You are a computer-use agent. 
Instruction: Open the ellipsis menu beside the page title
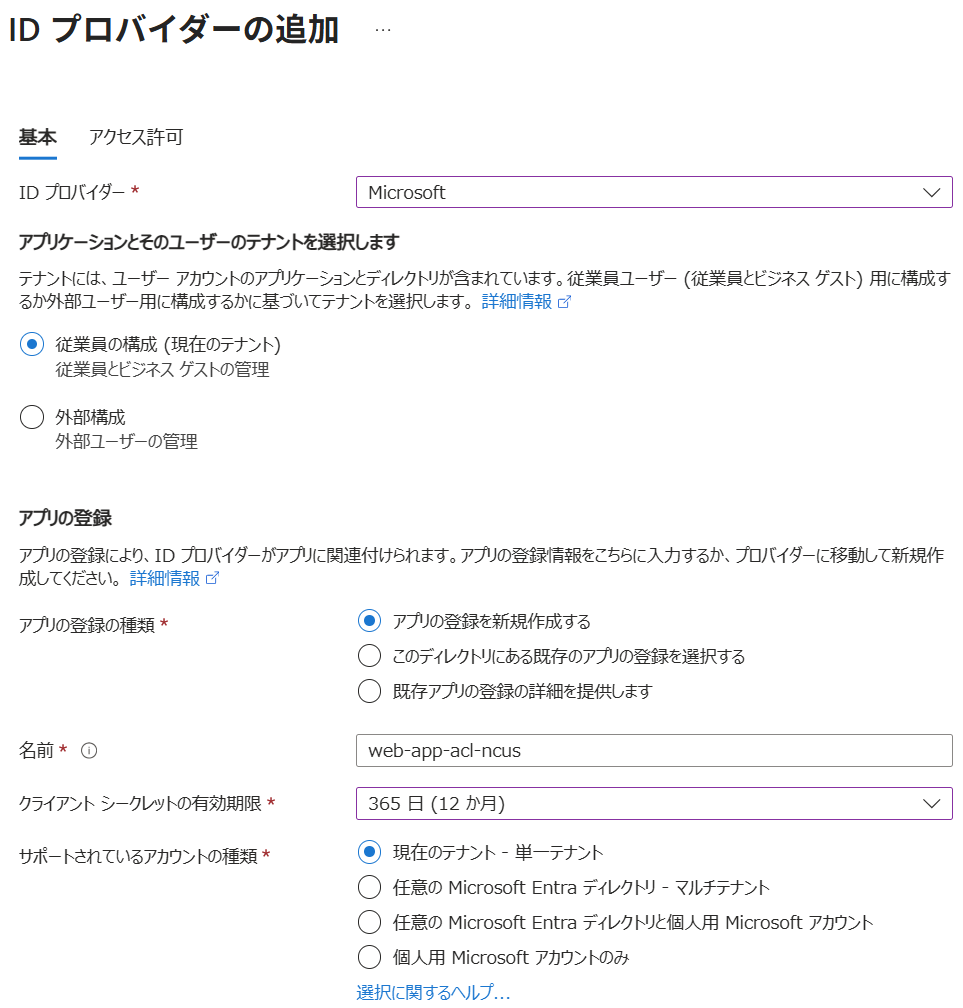[x=382, y=30]
